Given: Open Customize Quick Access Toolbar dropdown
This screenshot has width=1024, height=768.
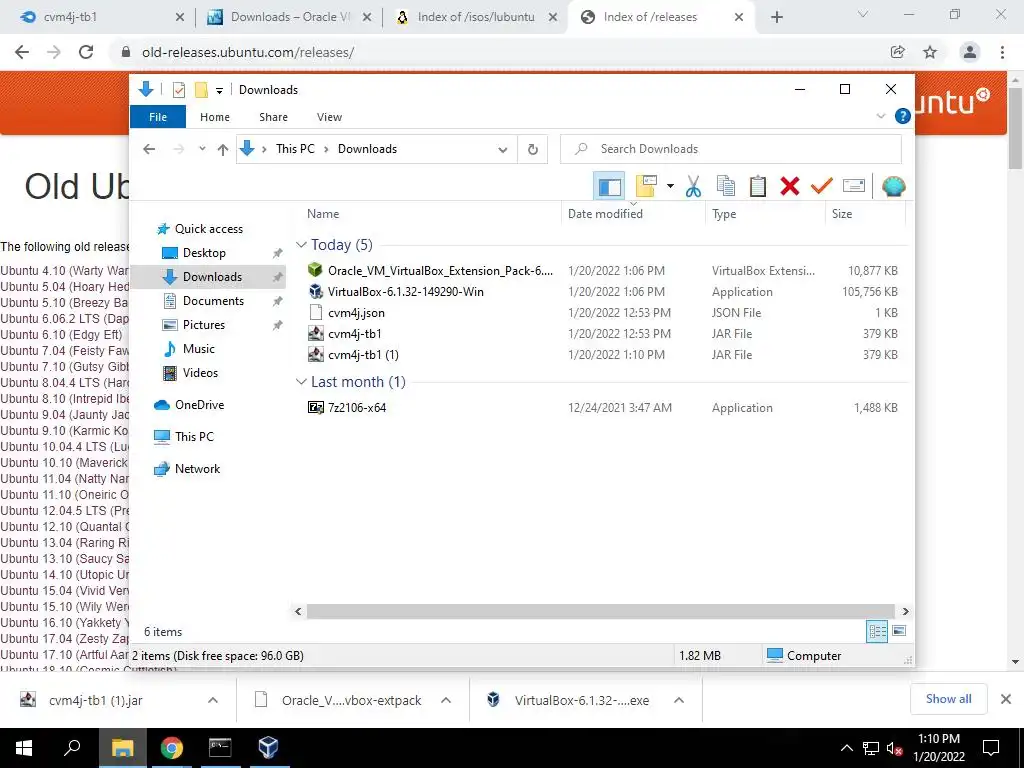Looking at the screenshot, I should [219, 91].
